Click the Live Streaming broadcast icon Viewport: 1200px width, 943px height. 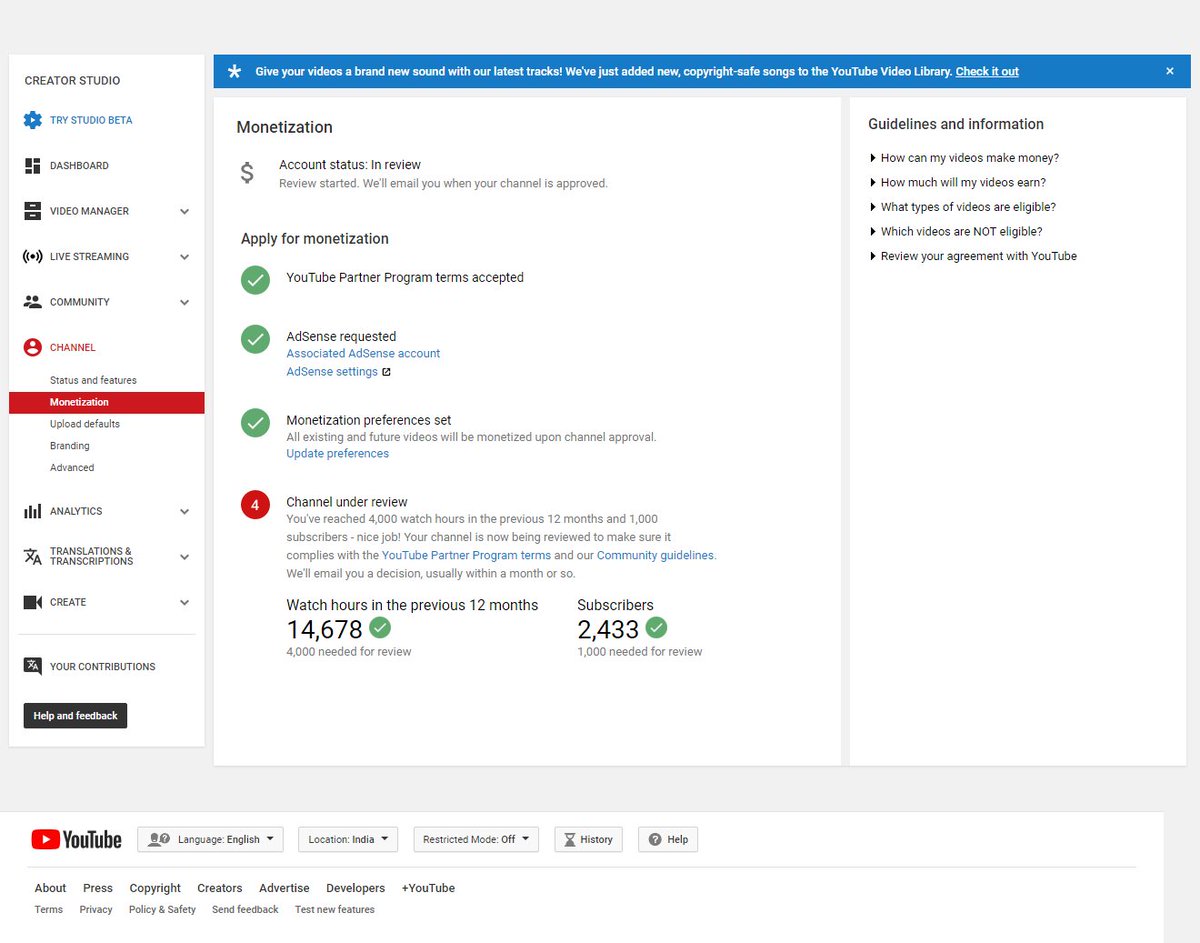click(x=32, y=257)
